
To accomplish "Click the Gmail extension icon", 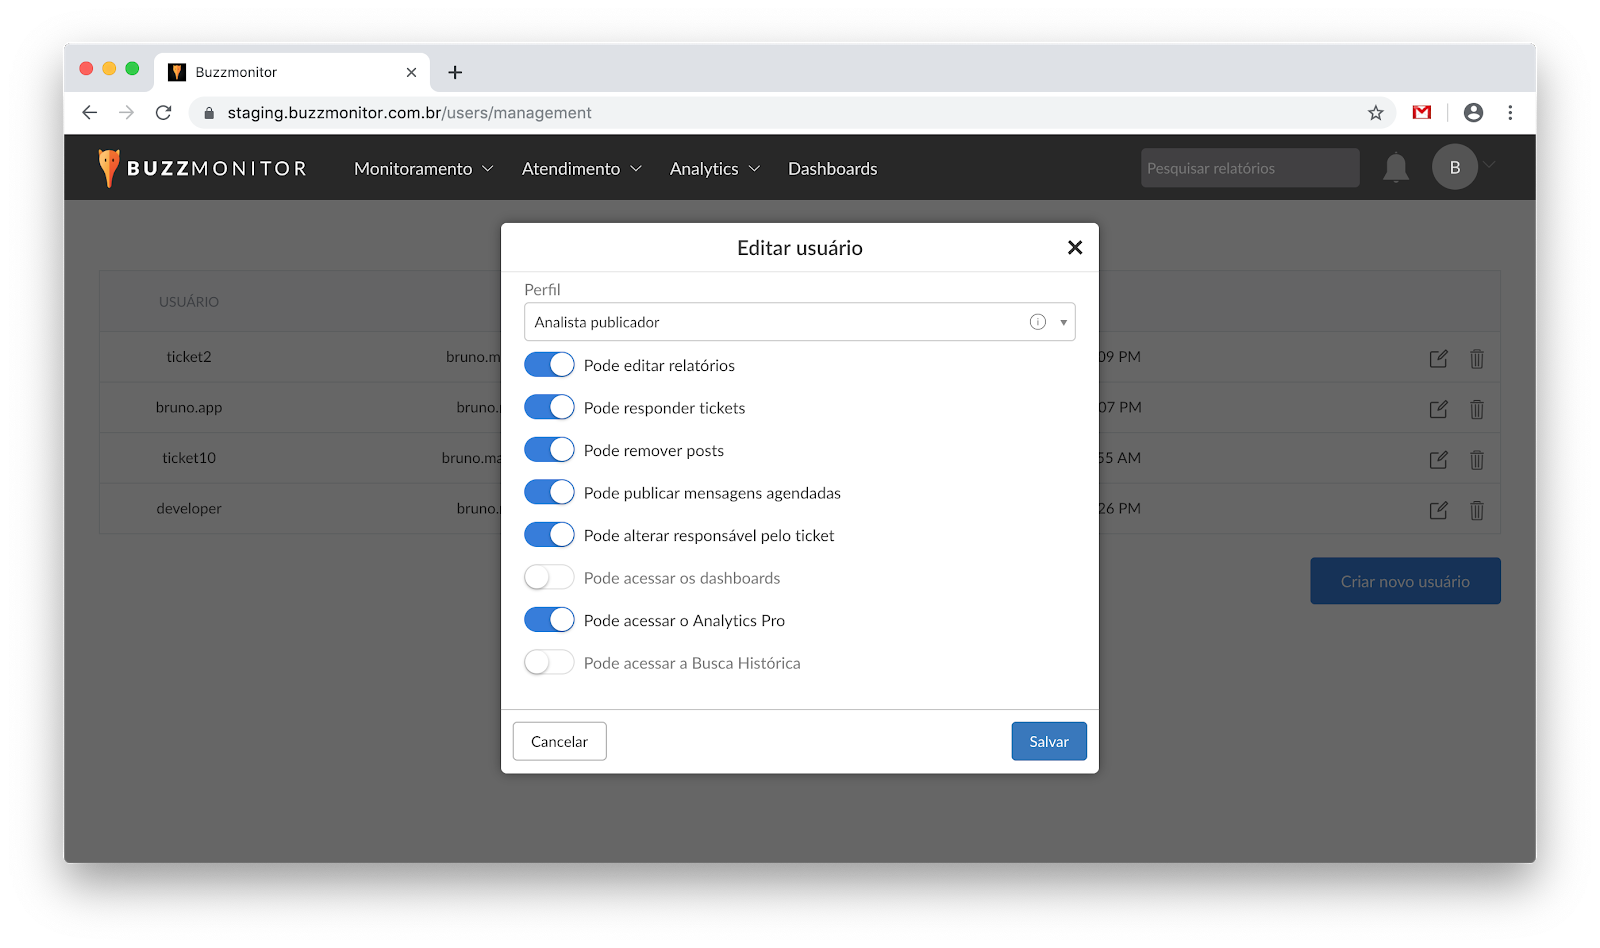I will click(x=1421, y=113).
